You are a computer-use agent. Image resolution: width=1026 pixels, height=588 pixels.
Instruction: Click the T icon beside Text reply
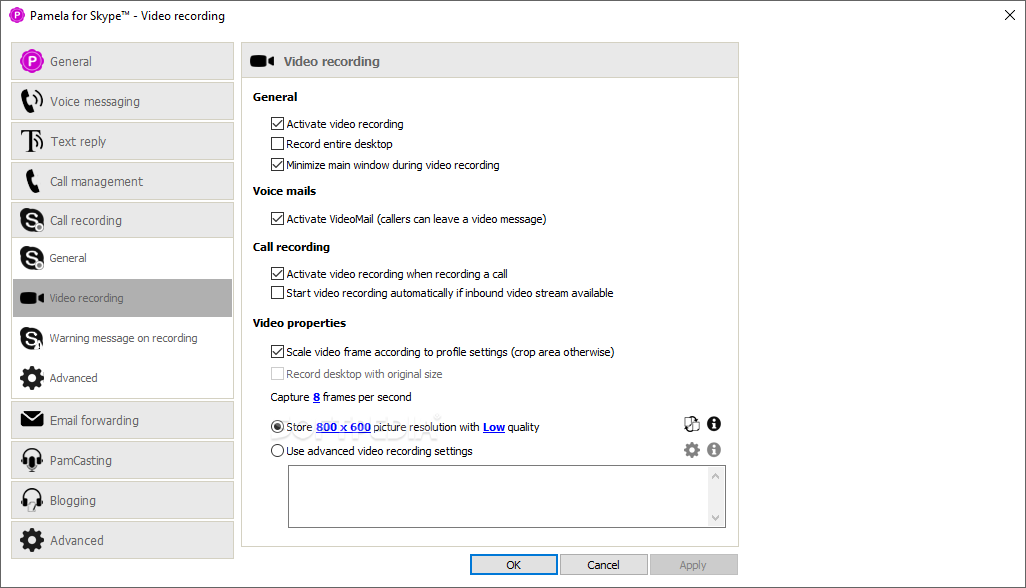(31, 141)
